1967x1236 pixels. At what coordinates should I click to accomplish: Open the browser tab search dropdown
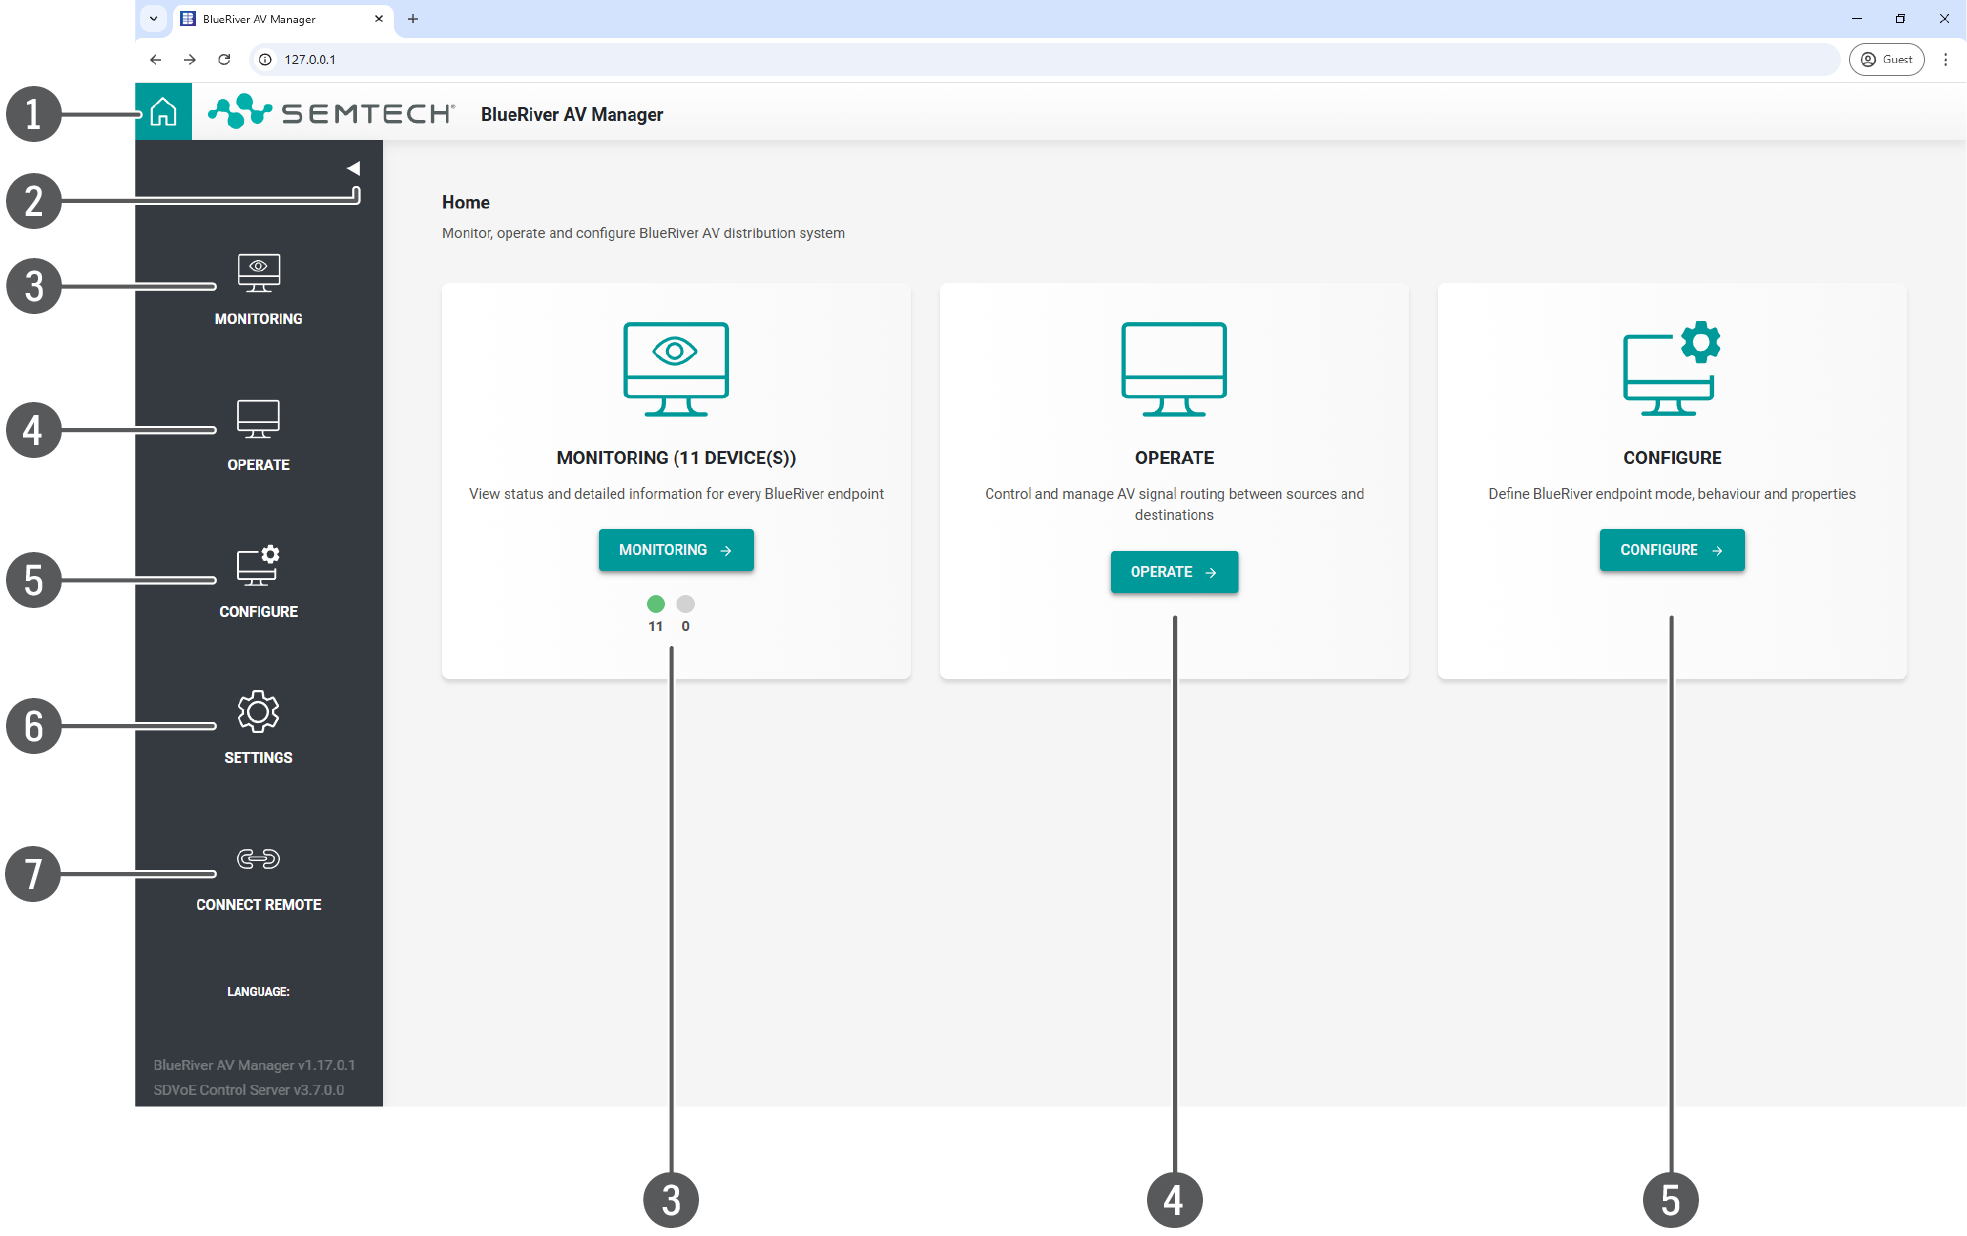pos(153,18)
